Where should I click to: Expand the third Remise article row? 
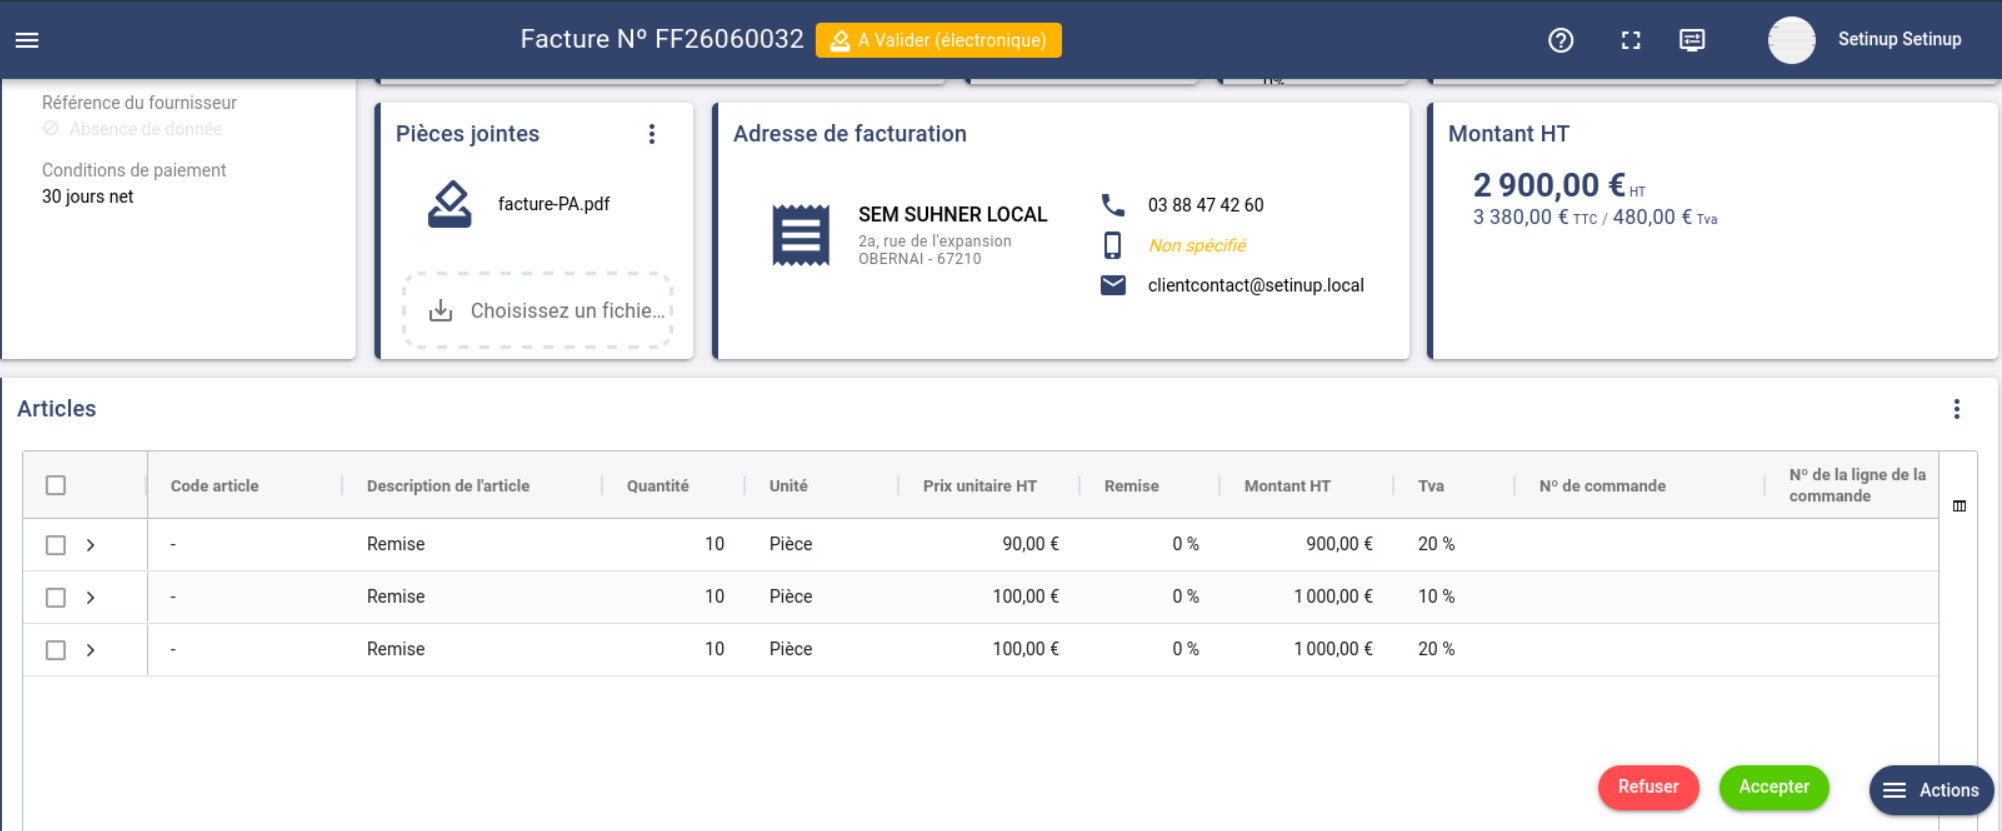click(91, 650)
